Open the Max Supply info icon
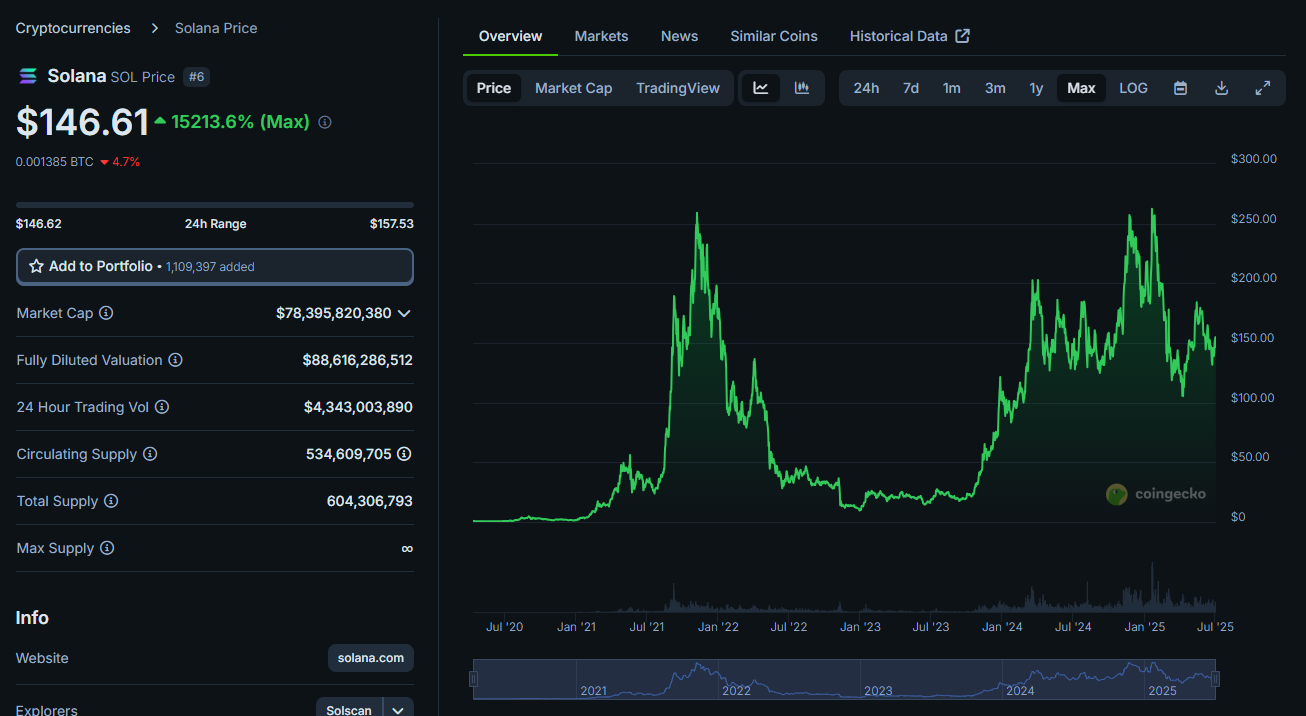Screen dimensions: 1306x716 tap(107, 548)
